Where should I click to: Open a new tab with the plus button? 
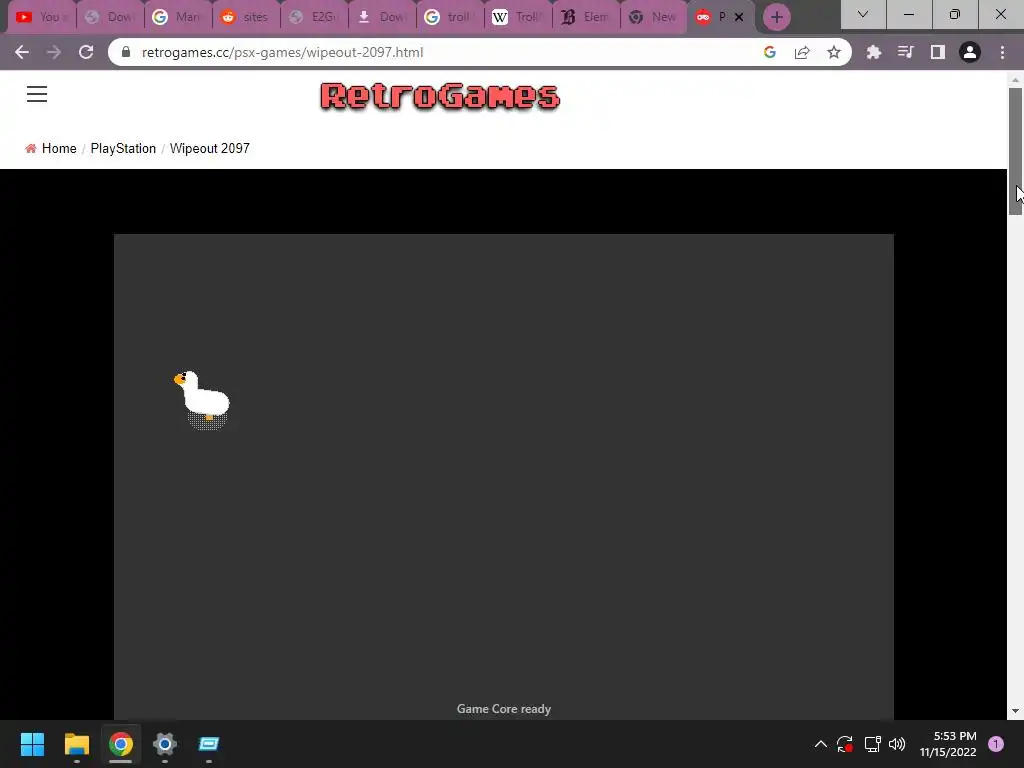pos(776,17)
